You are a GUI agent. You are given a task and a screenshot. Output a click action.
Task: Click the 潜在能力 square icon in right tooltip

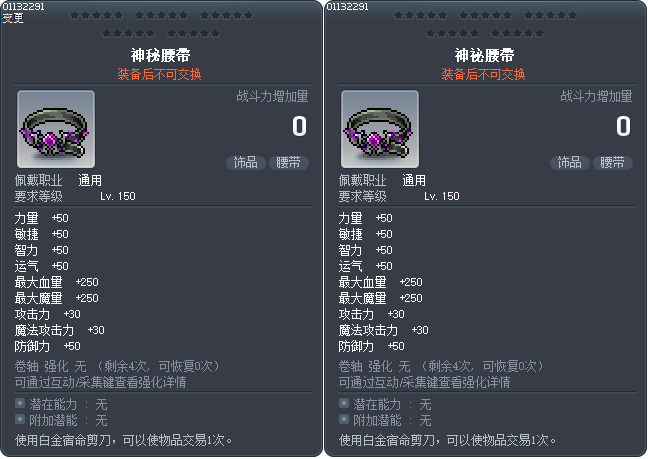[344, 404]
